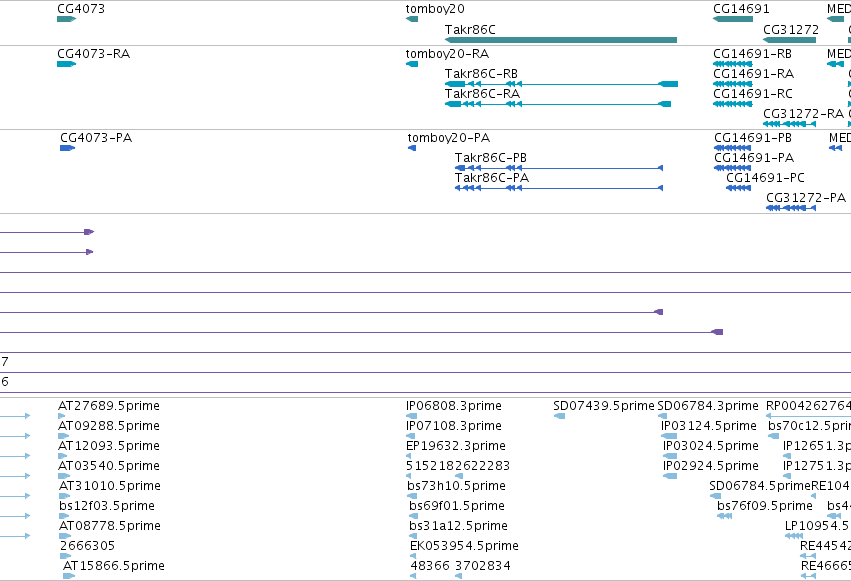Click the AT31010.5prime label

click(x=110, y=486)
